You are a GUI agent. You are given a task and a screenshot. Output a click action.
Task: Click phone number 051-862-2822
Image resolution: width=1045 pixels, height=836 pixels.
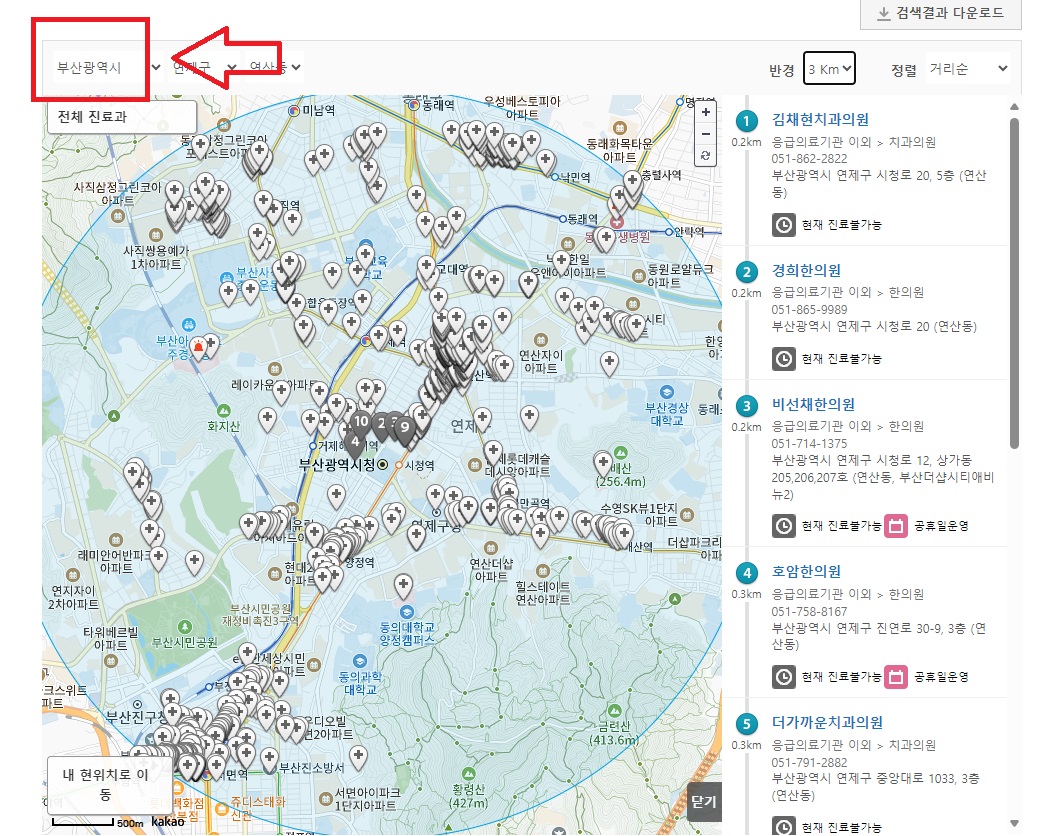[x=809, y=159]
